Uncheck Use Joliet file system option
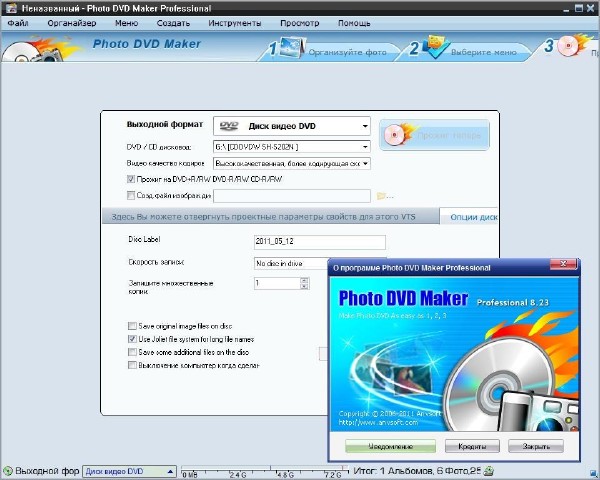 (132, 339)
